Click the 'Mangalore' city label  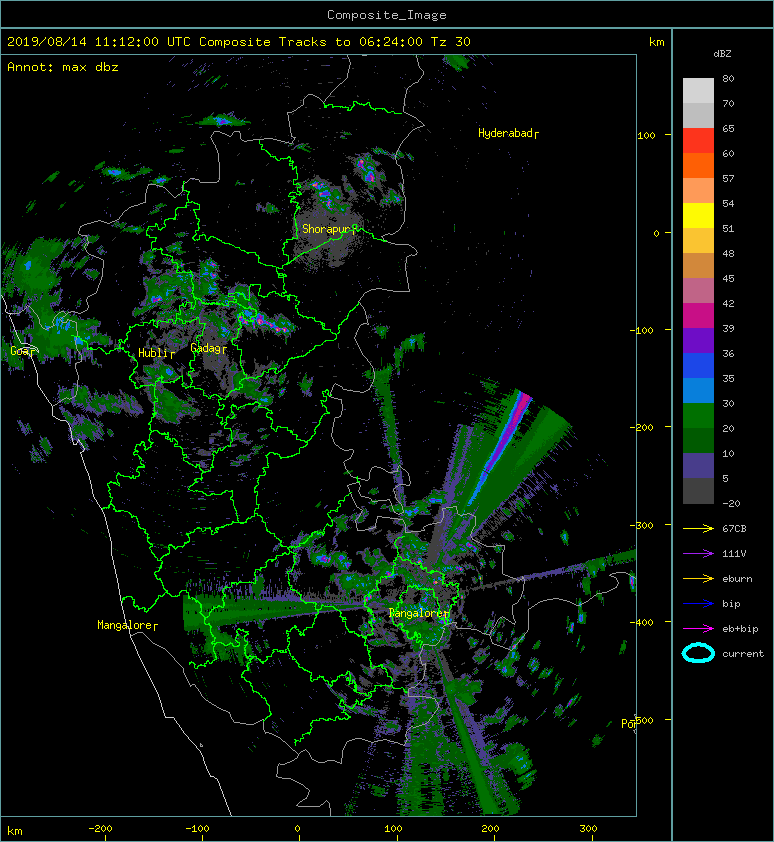[x=125, y=625]
